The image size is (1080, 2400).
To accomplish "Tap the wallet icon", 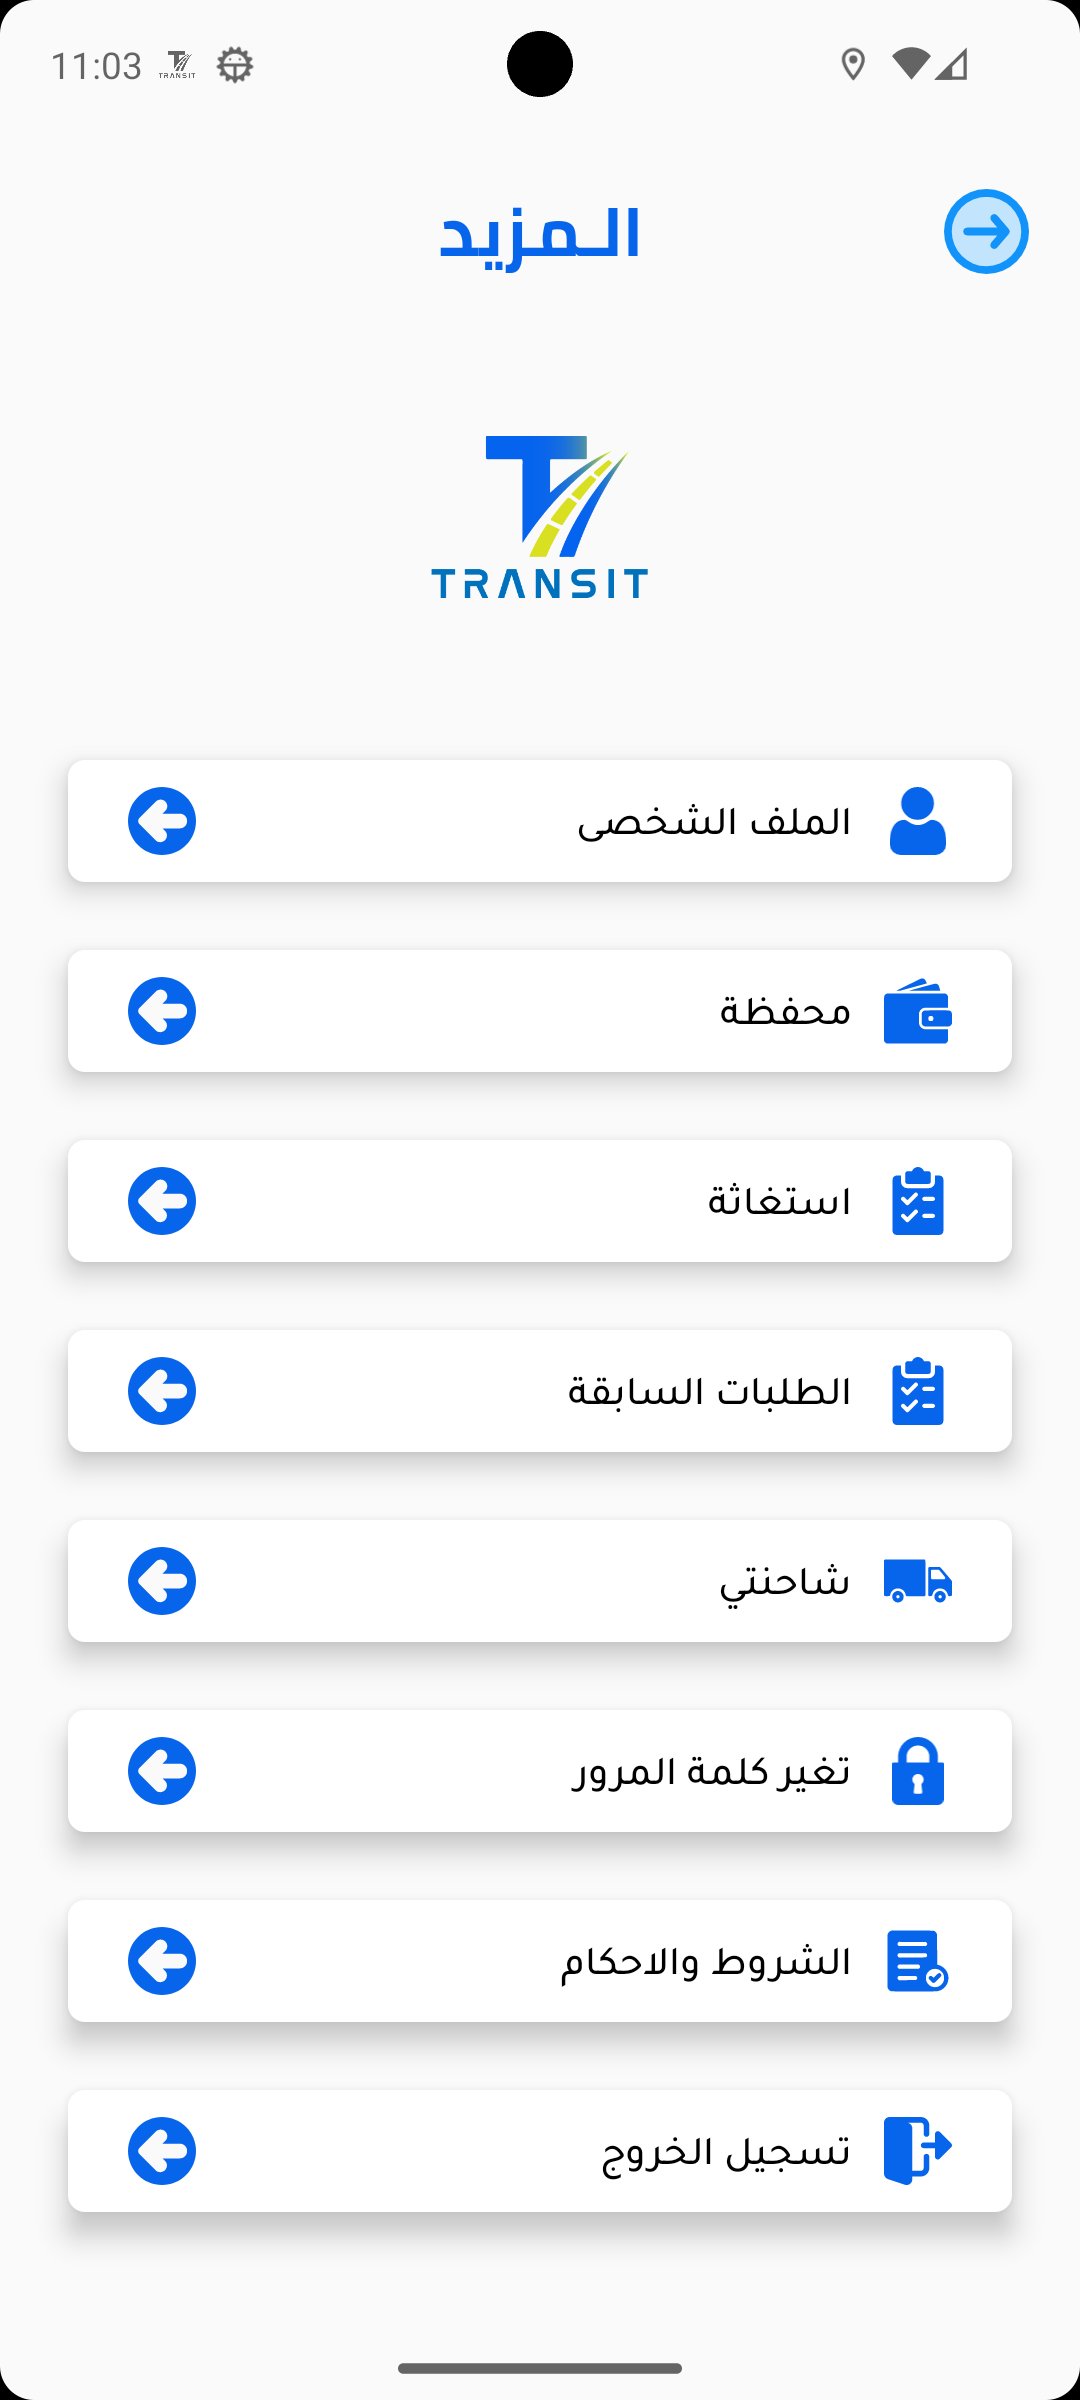I will pyautogui.click(x=917, y=1011).
